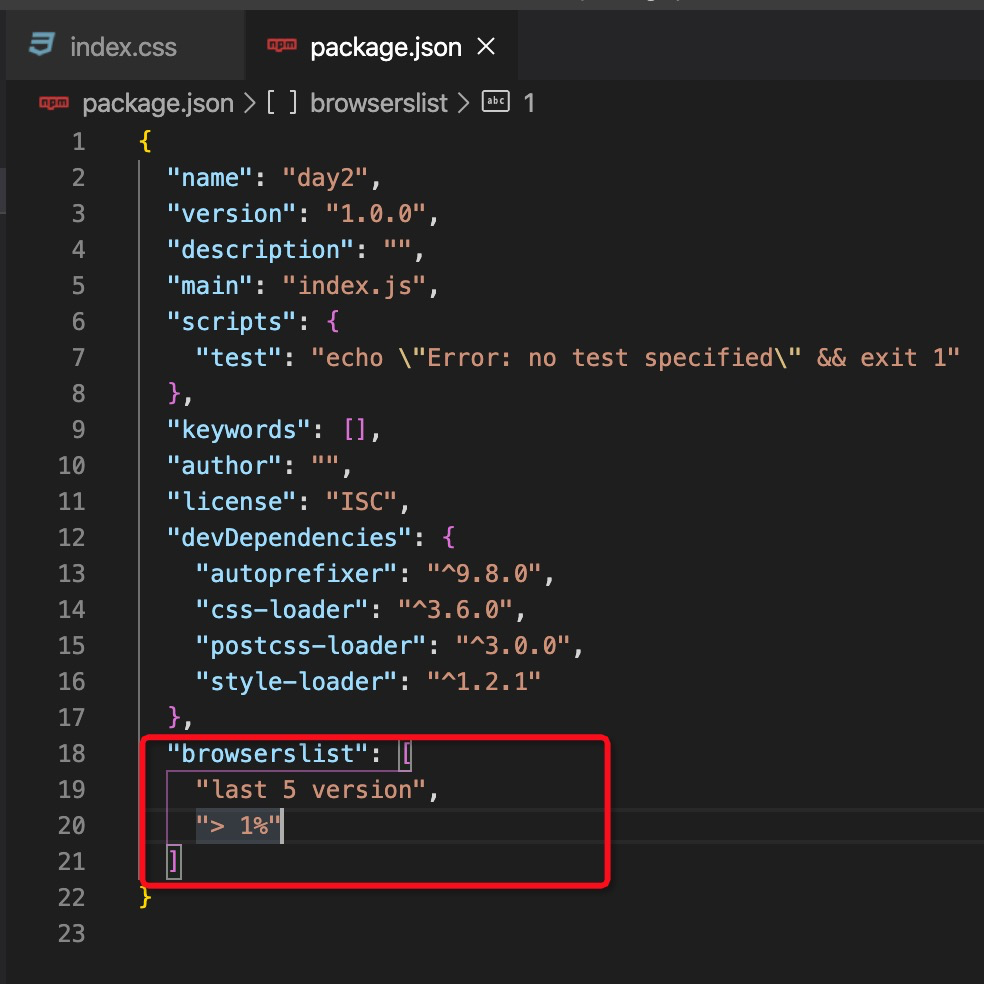Click the "index.js" value

(x=354, y=286)
